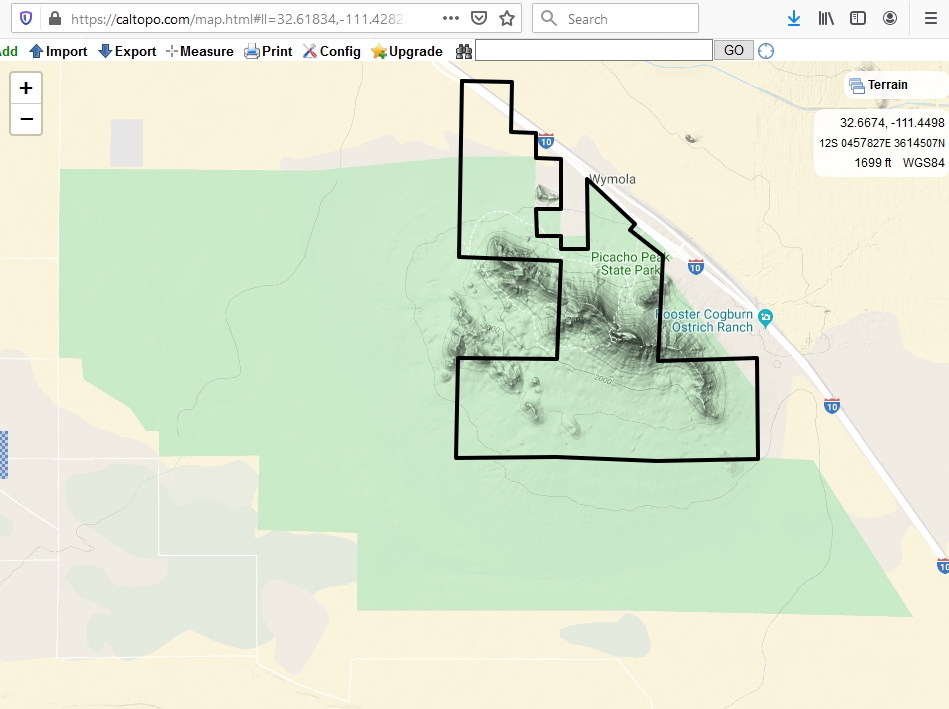
Task: Open the Config menu
Action: pos(331,51)
